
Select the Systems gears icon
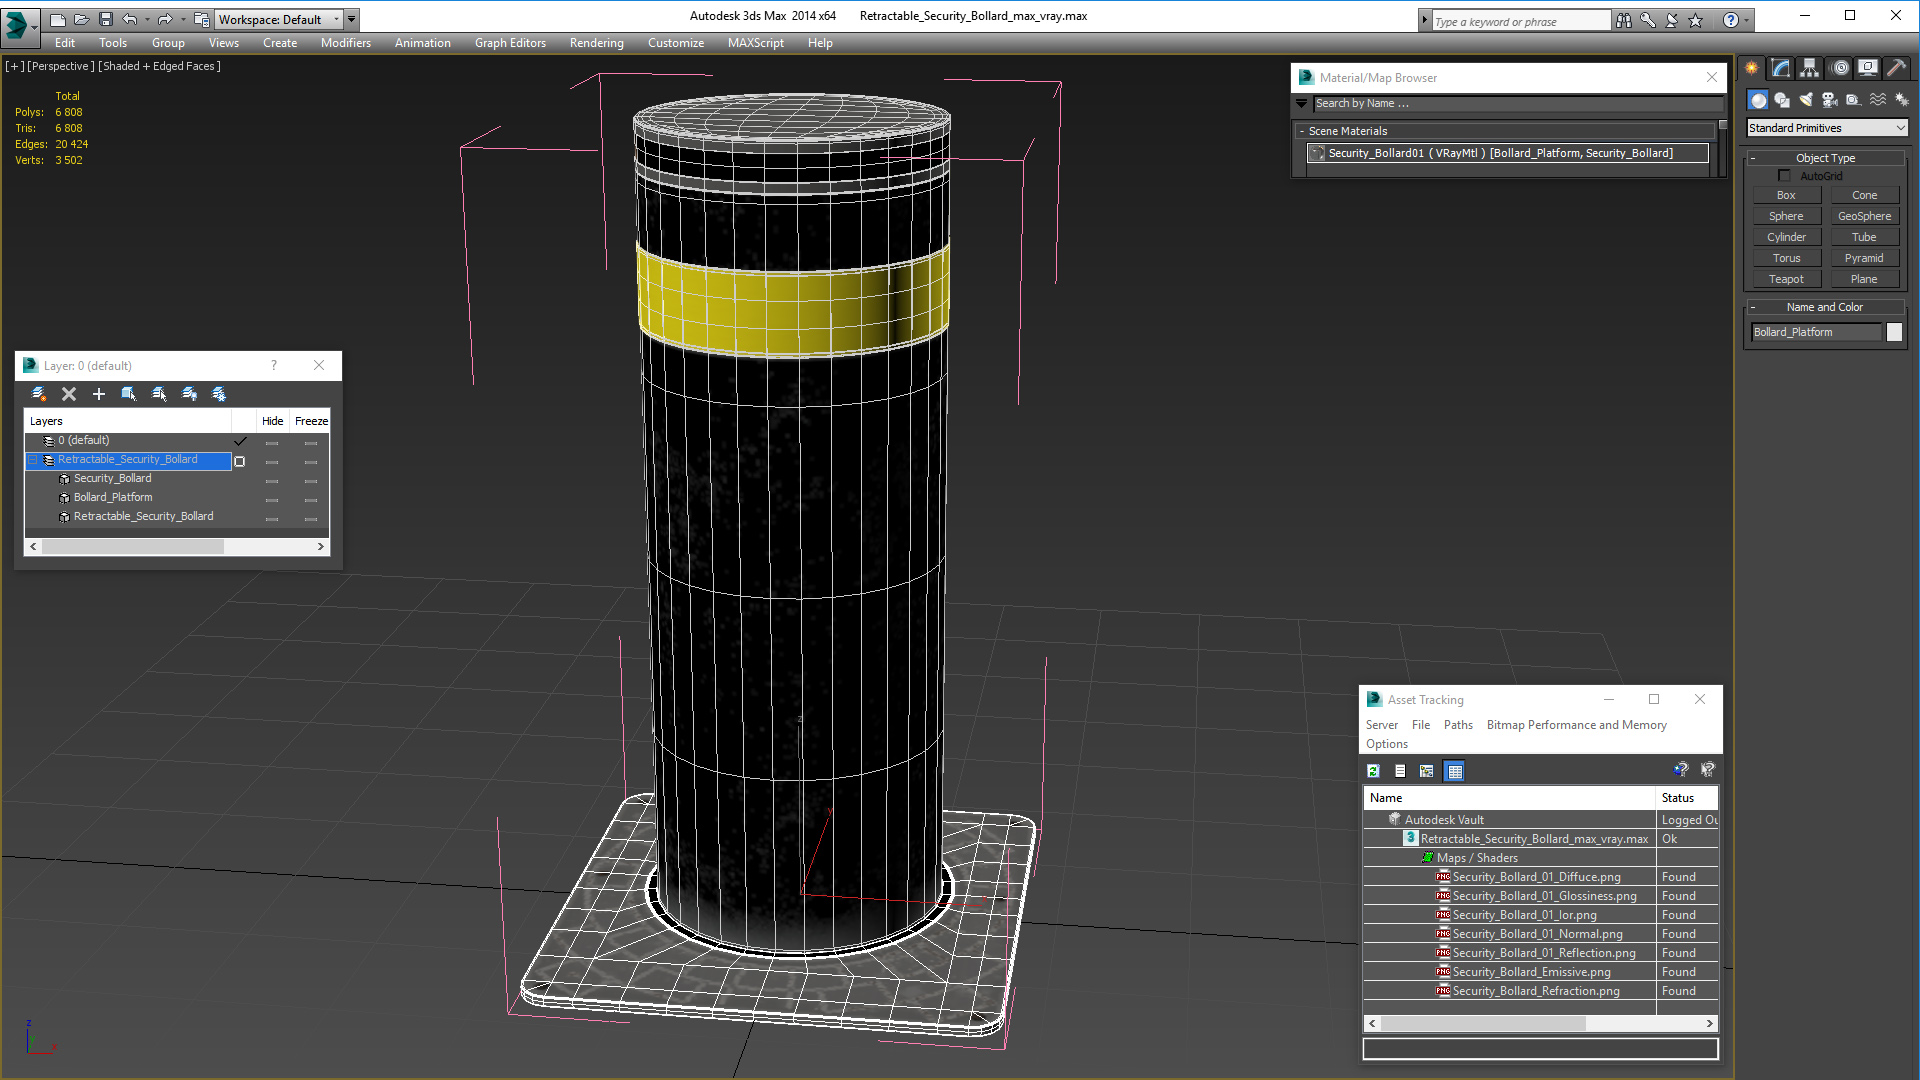point(1902,100)
